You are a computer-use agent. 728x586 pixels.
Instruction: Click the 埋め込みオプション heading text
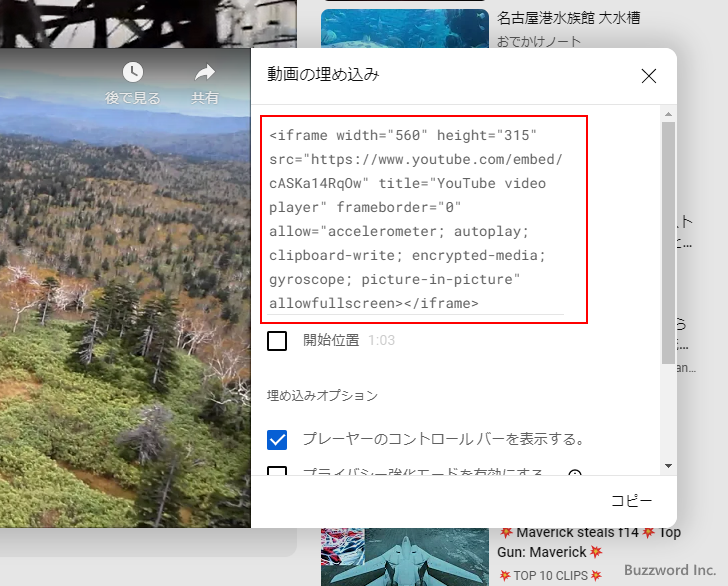coord(322,396)
